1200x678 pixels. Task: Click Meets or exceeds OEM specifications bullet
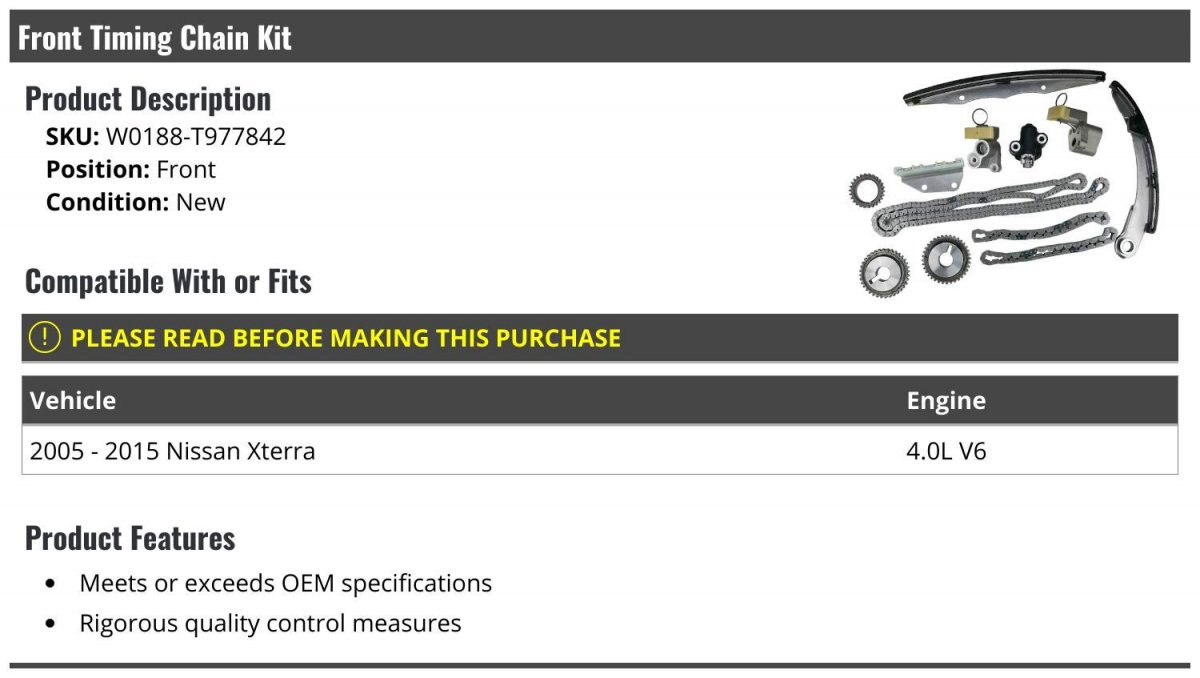(x=285, y=583)
